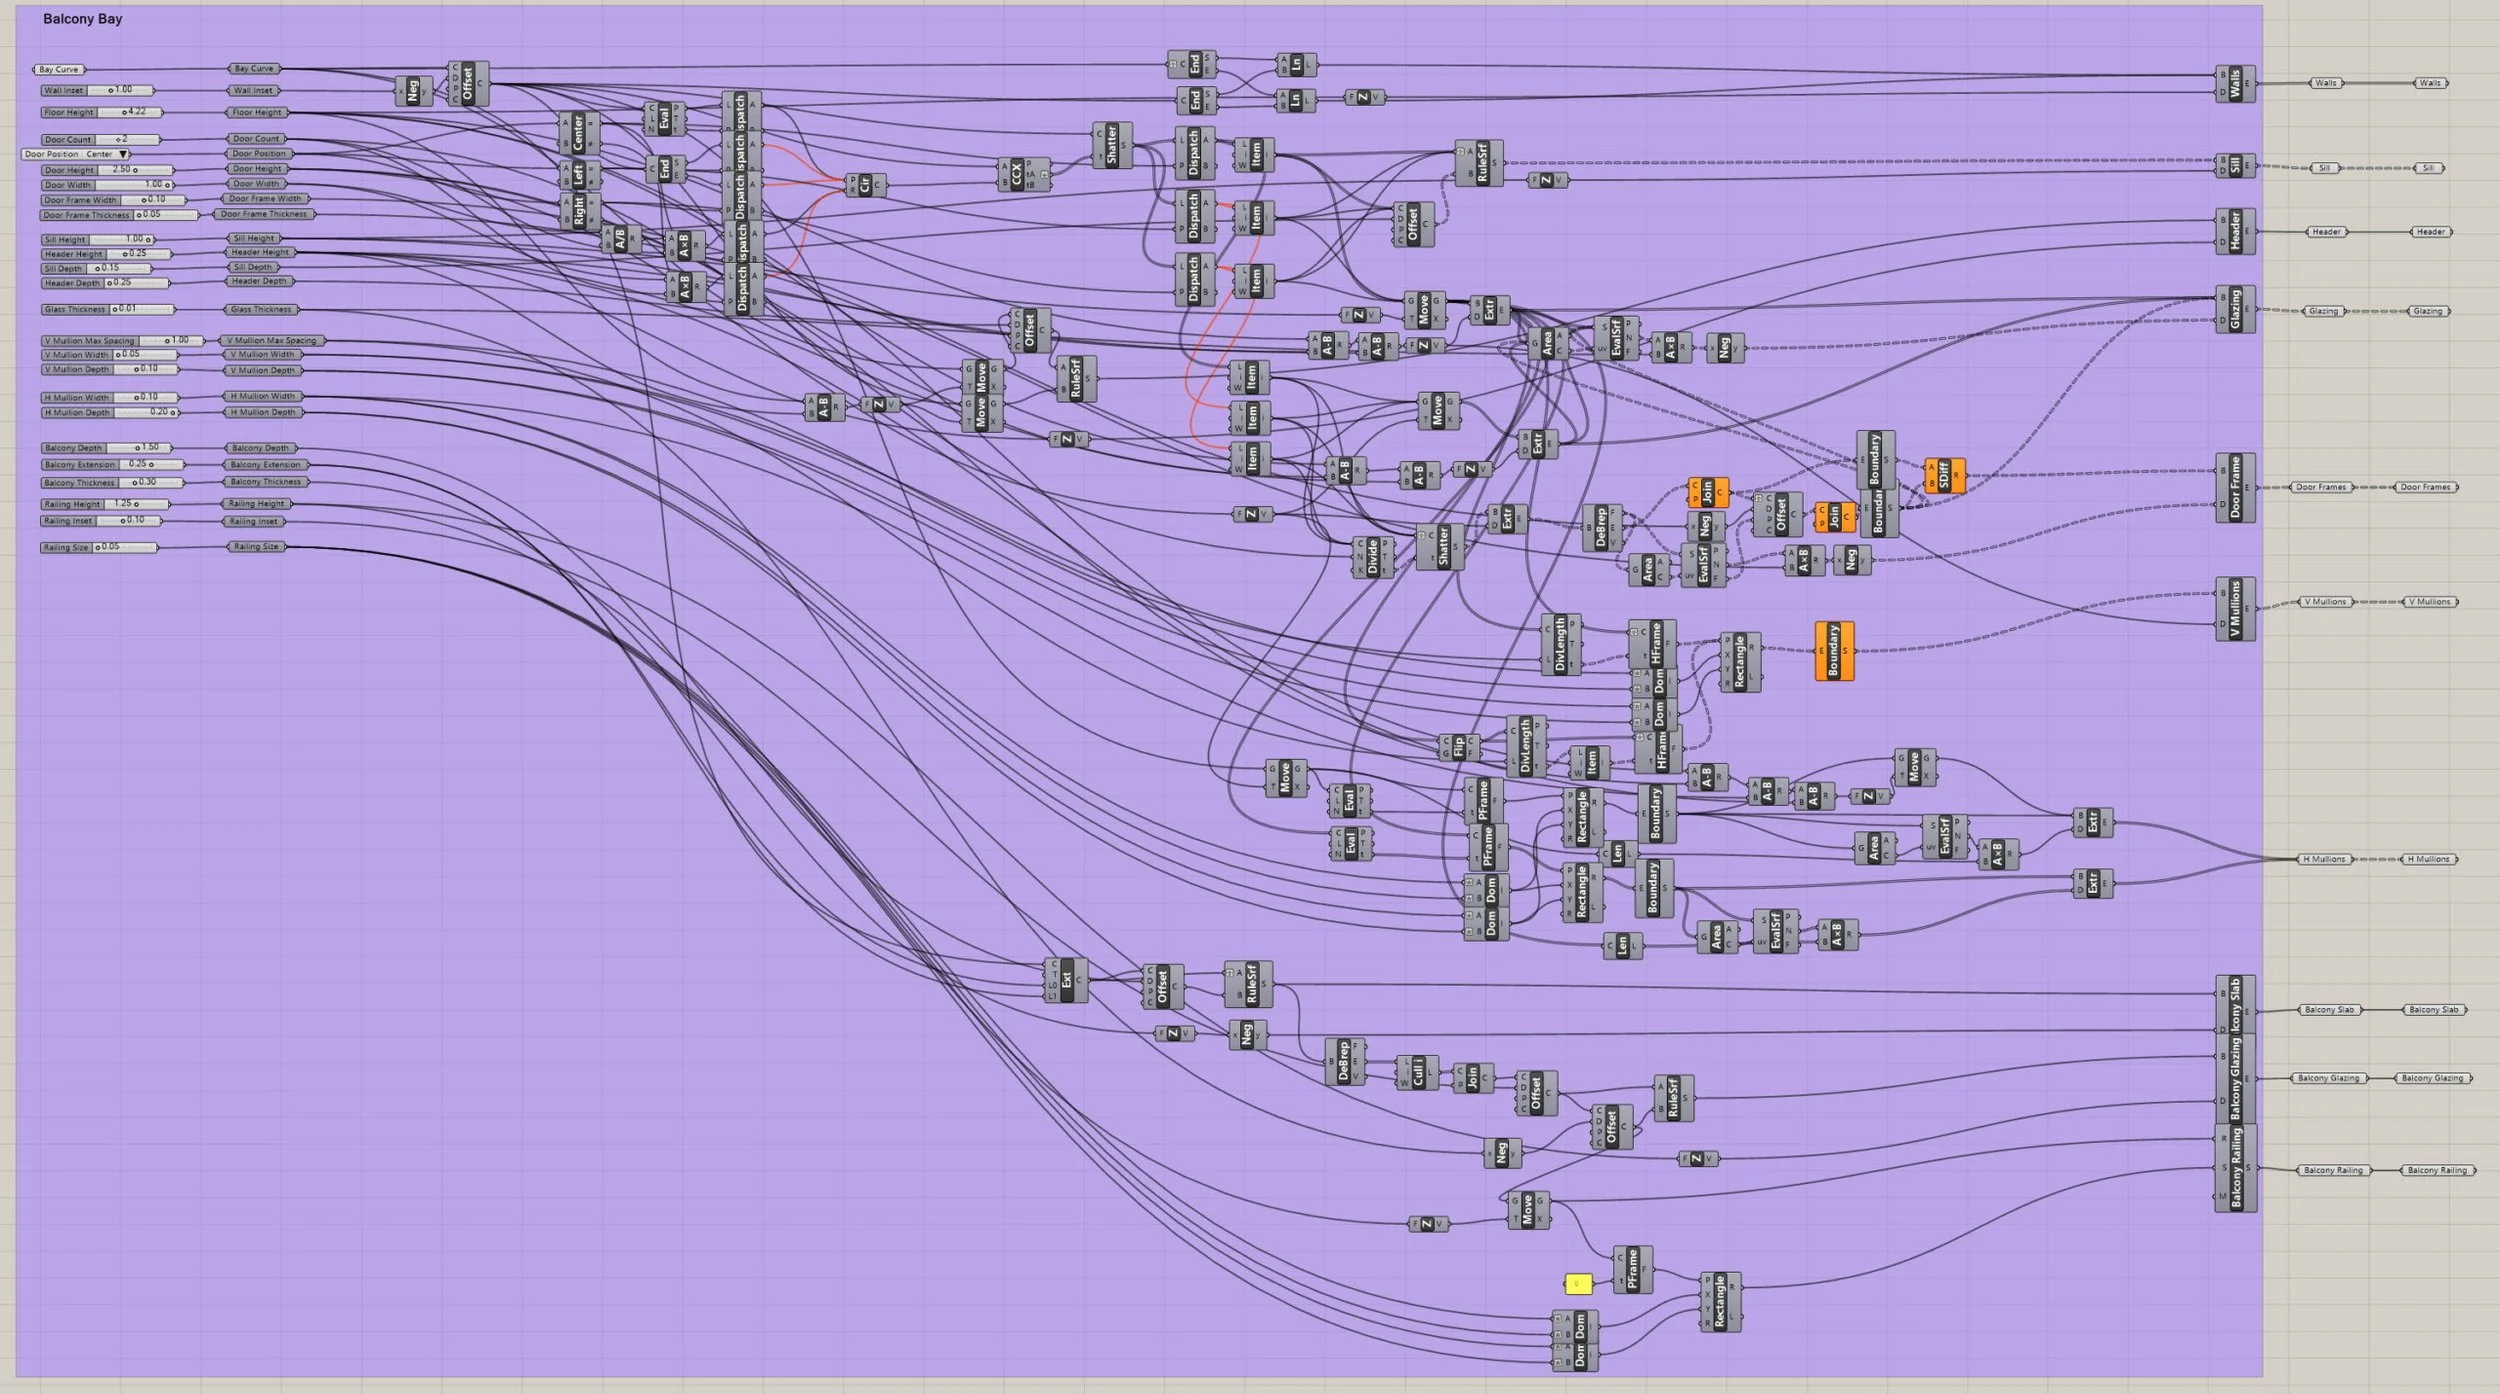Viewport: 2500px width, 1394px height.
Task: Click the V Mullion Max Spacing slider
Action: pos(122,341)
